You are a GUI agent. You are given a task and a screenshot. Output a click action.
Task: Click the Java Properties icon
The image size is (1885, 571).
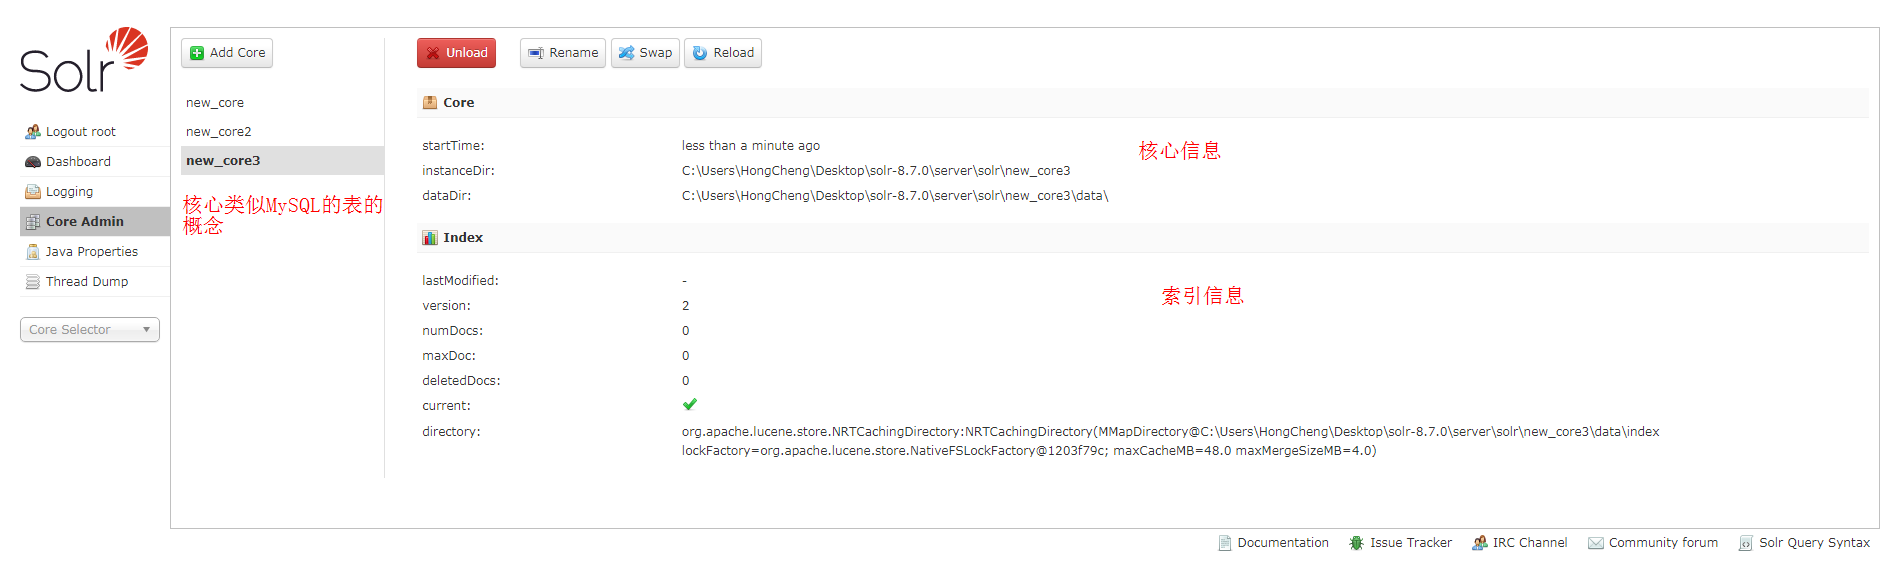click(33, 252)
